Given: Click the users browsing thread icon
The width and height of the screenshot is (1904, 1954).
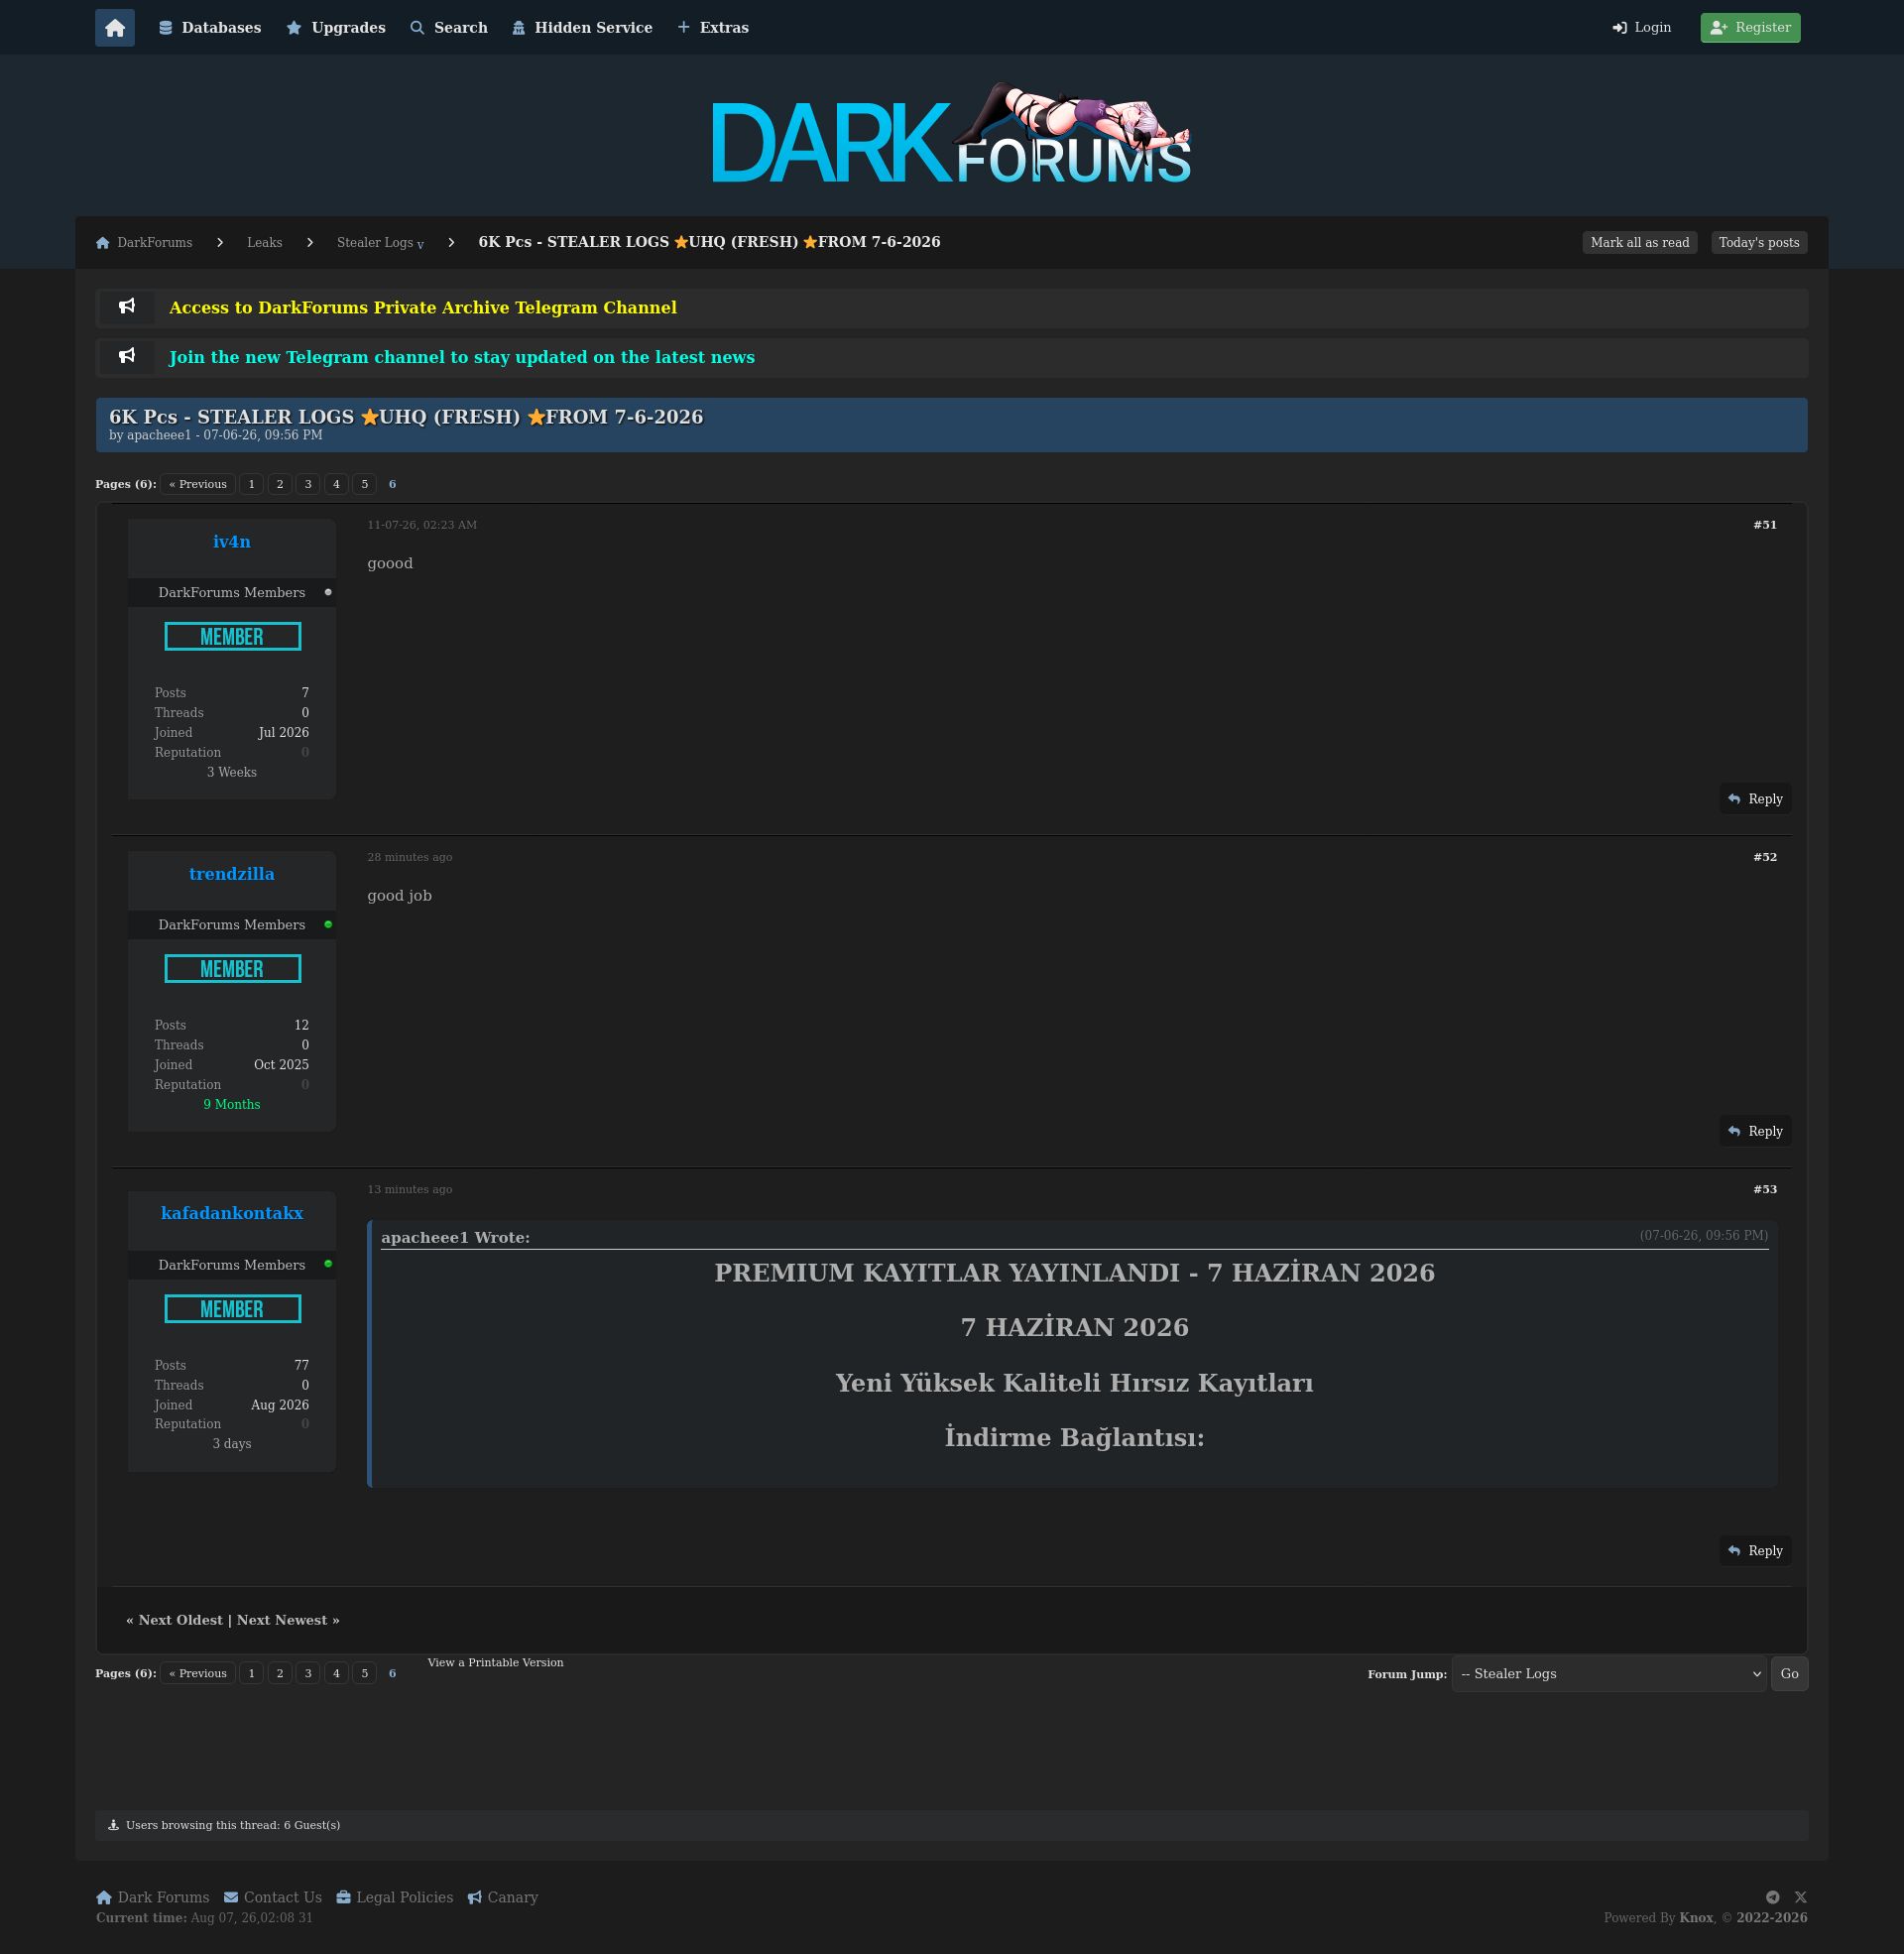Looking at the screenshot, I should [113, 1825].
